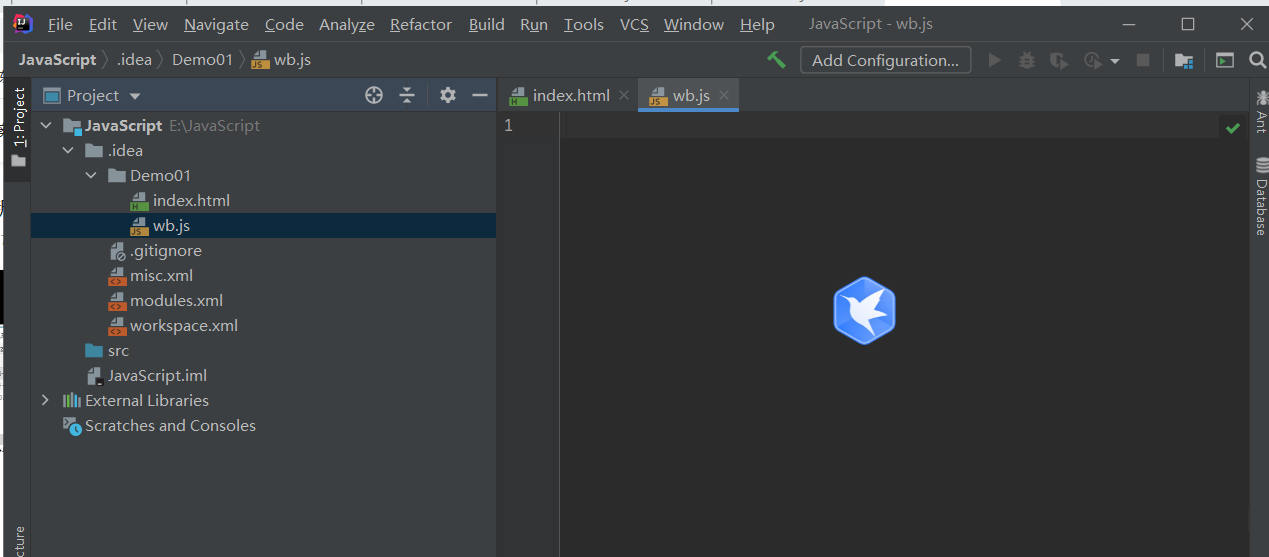Open the Run menu
Image resolution: width=1269 pixels, height=557 pixels.
click(x=534, y=24)
